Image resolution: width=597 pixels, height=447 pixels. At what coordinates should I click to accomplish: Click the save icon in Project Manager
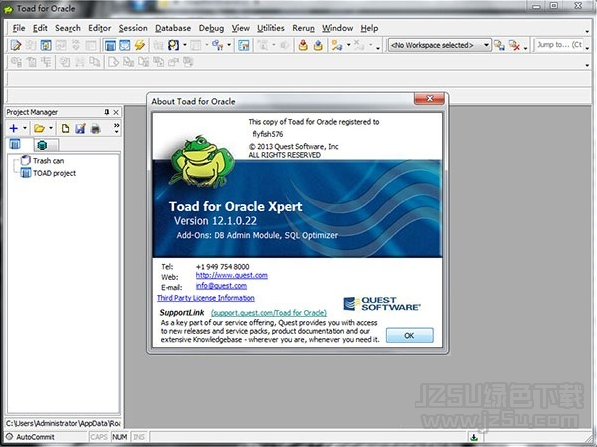(x=80, y=129)
